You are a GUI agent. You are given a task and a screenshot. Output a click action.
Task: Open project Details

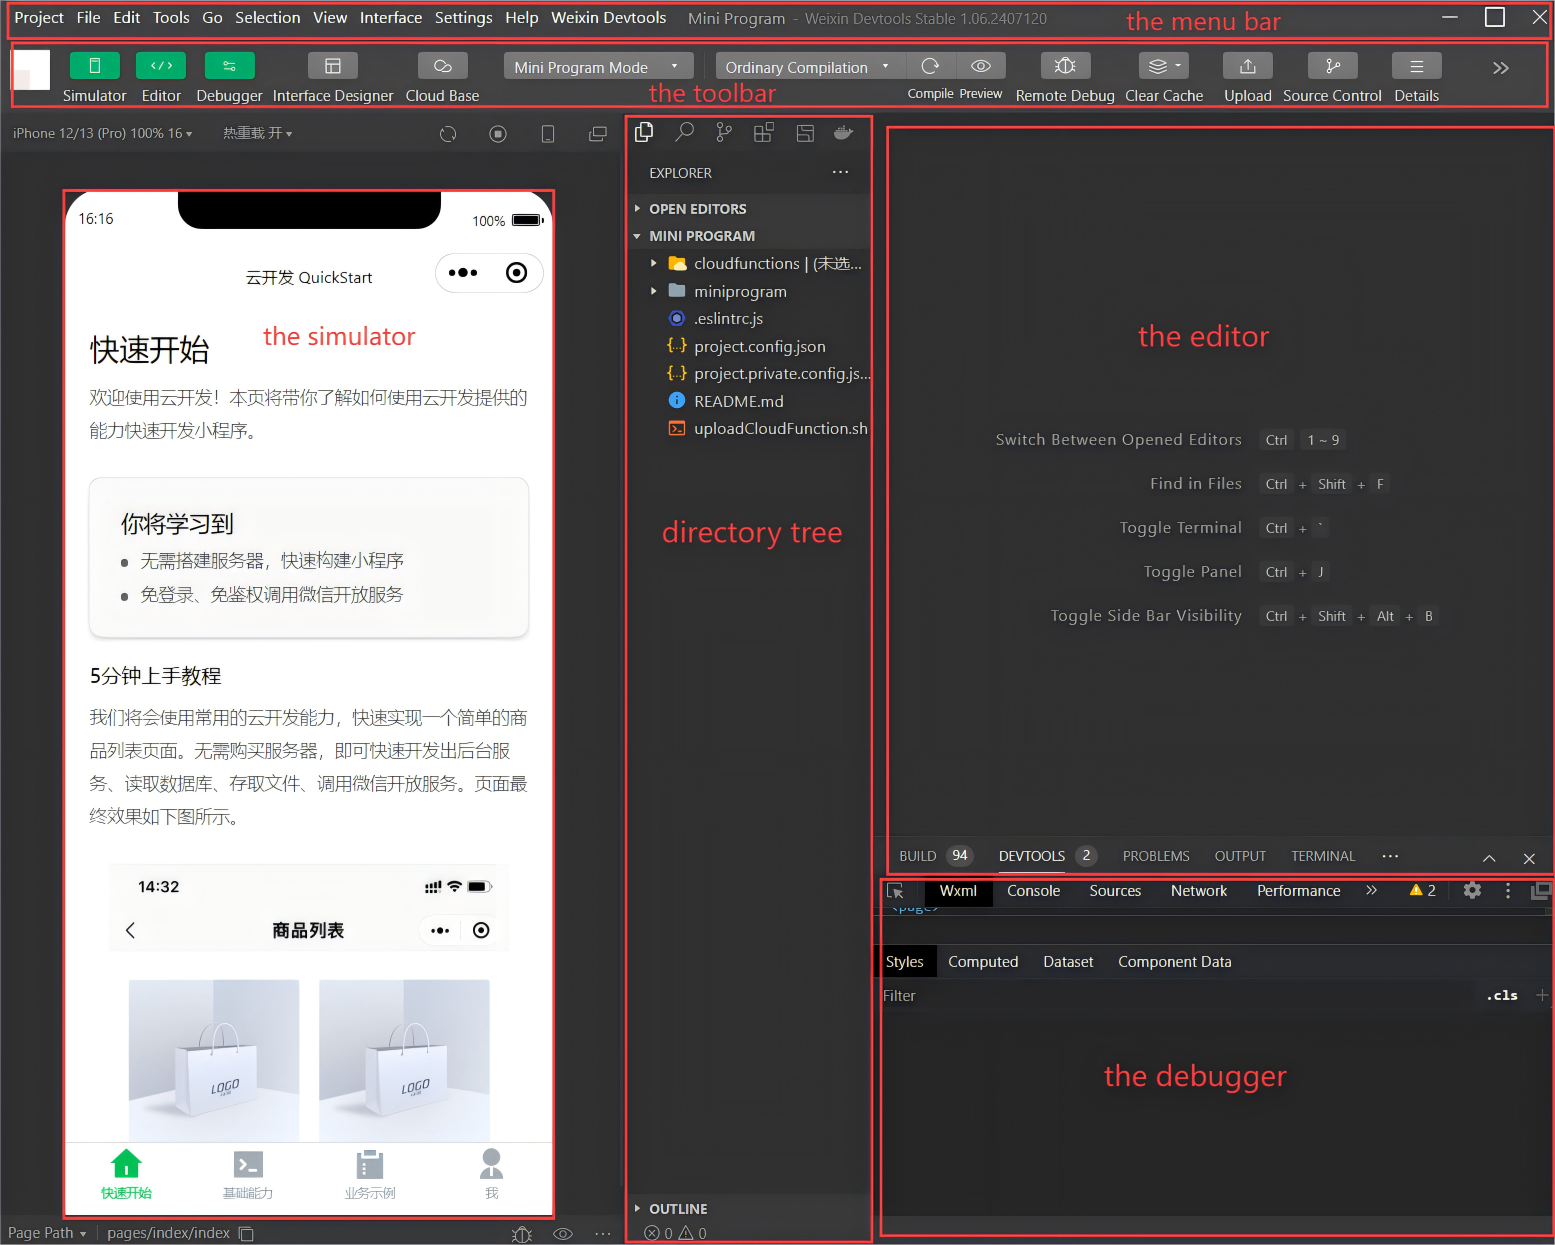click(1417, 66)
